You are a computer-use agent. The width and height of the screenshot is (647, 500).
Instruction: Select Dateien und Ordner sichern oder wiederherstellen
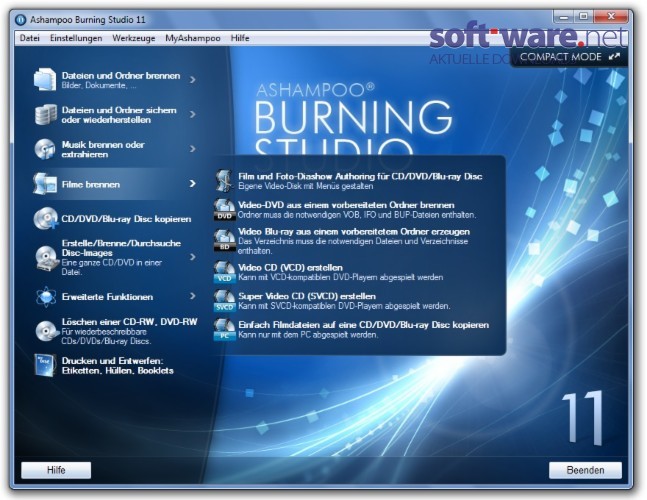119,115
